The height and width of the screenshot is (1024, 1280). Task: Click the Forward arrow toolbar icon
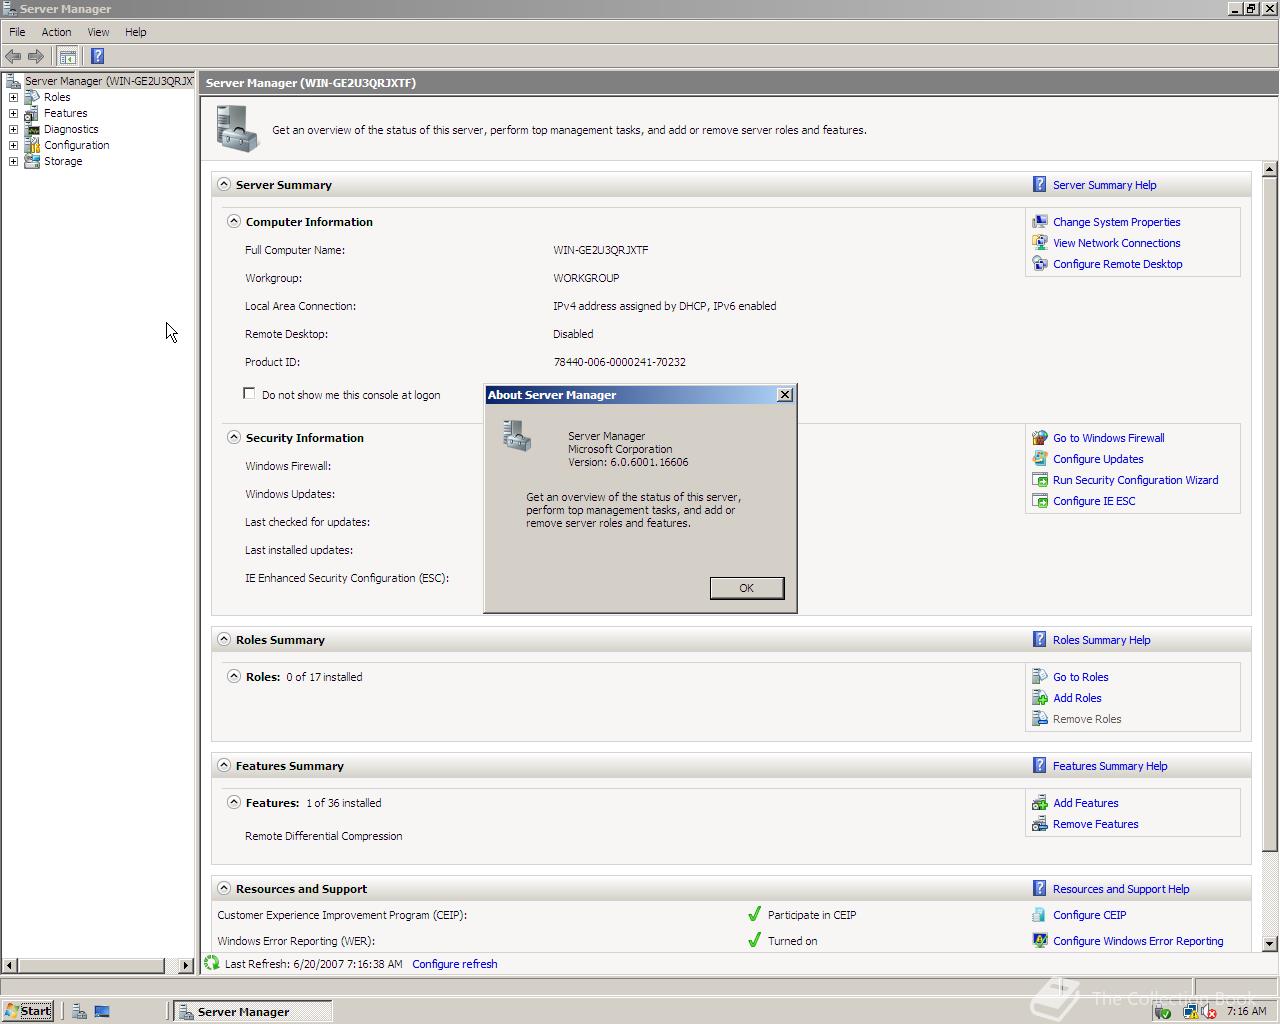tap(36, 56)
